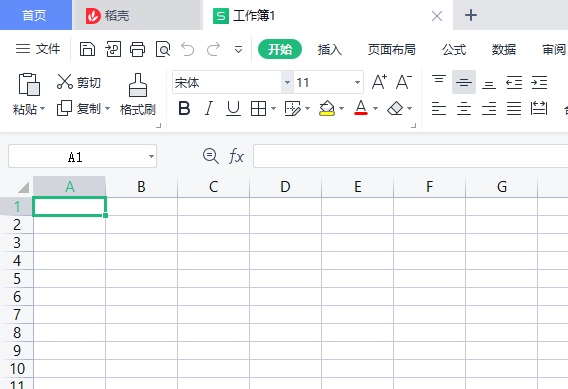
Task: Switch to 公式 ribbon tab
Action: click(x=454, y=49)
